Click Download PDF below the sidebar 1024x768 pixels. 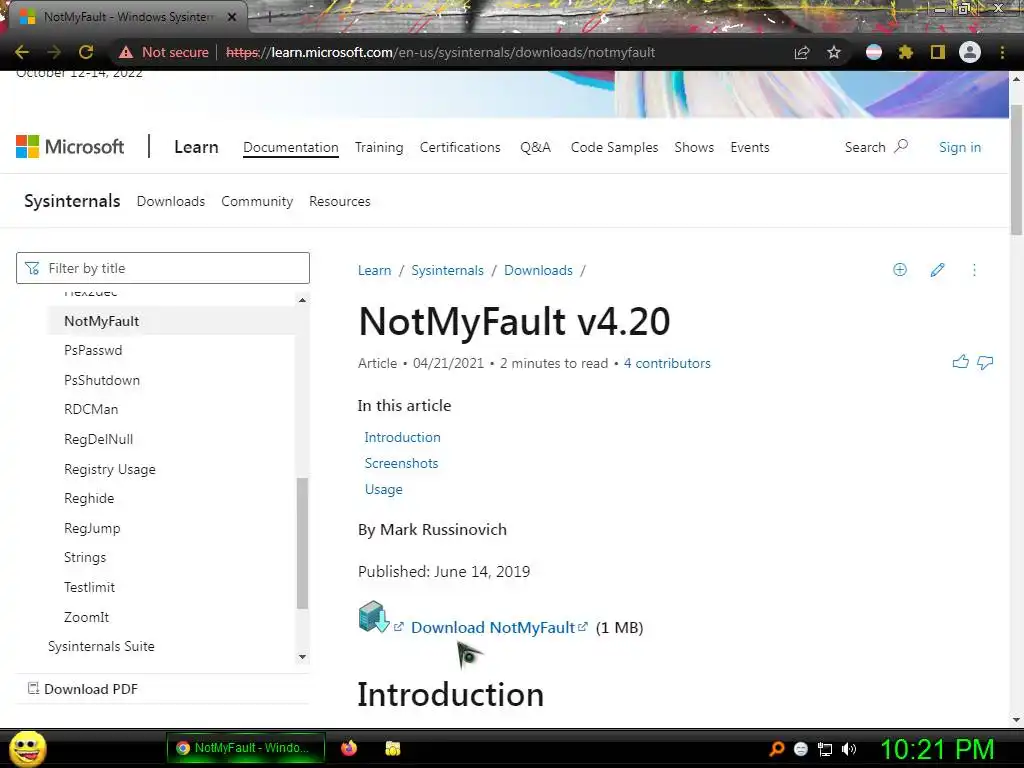pyautogui.click(x=82, y=689)
